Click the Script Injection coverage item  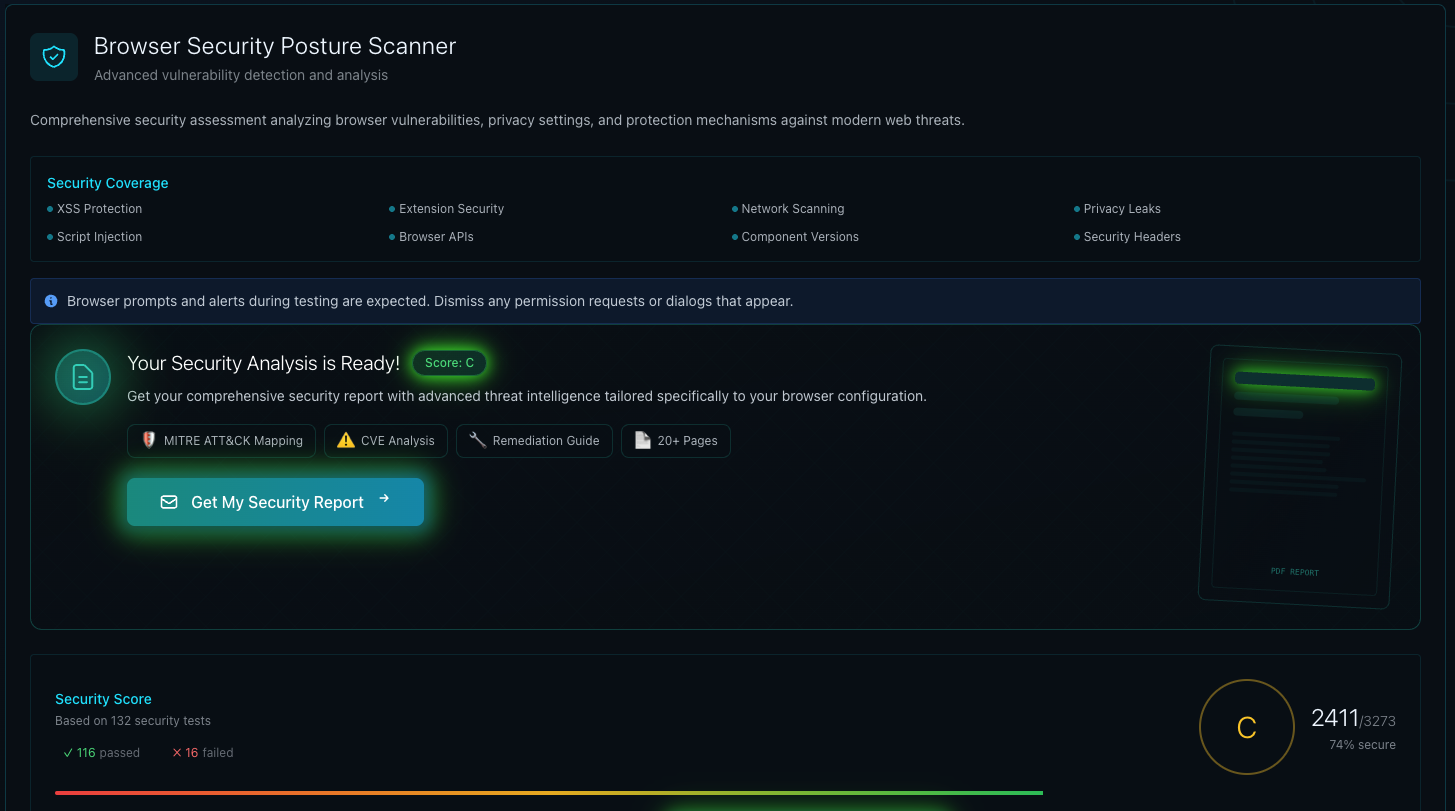click(95, 237)
